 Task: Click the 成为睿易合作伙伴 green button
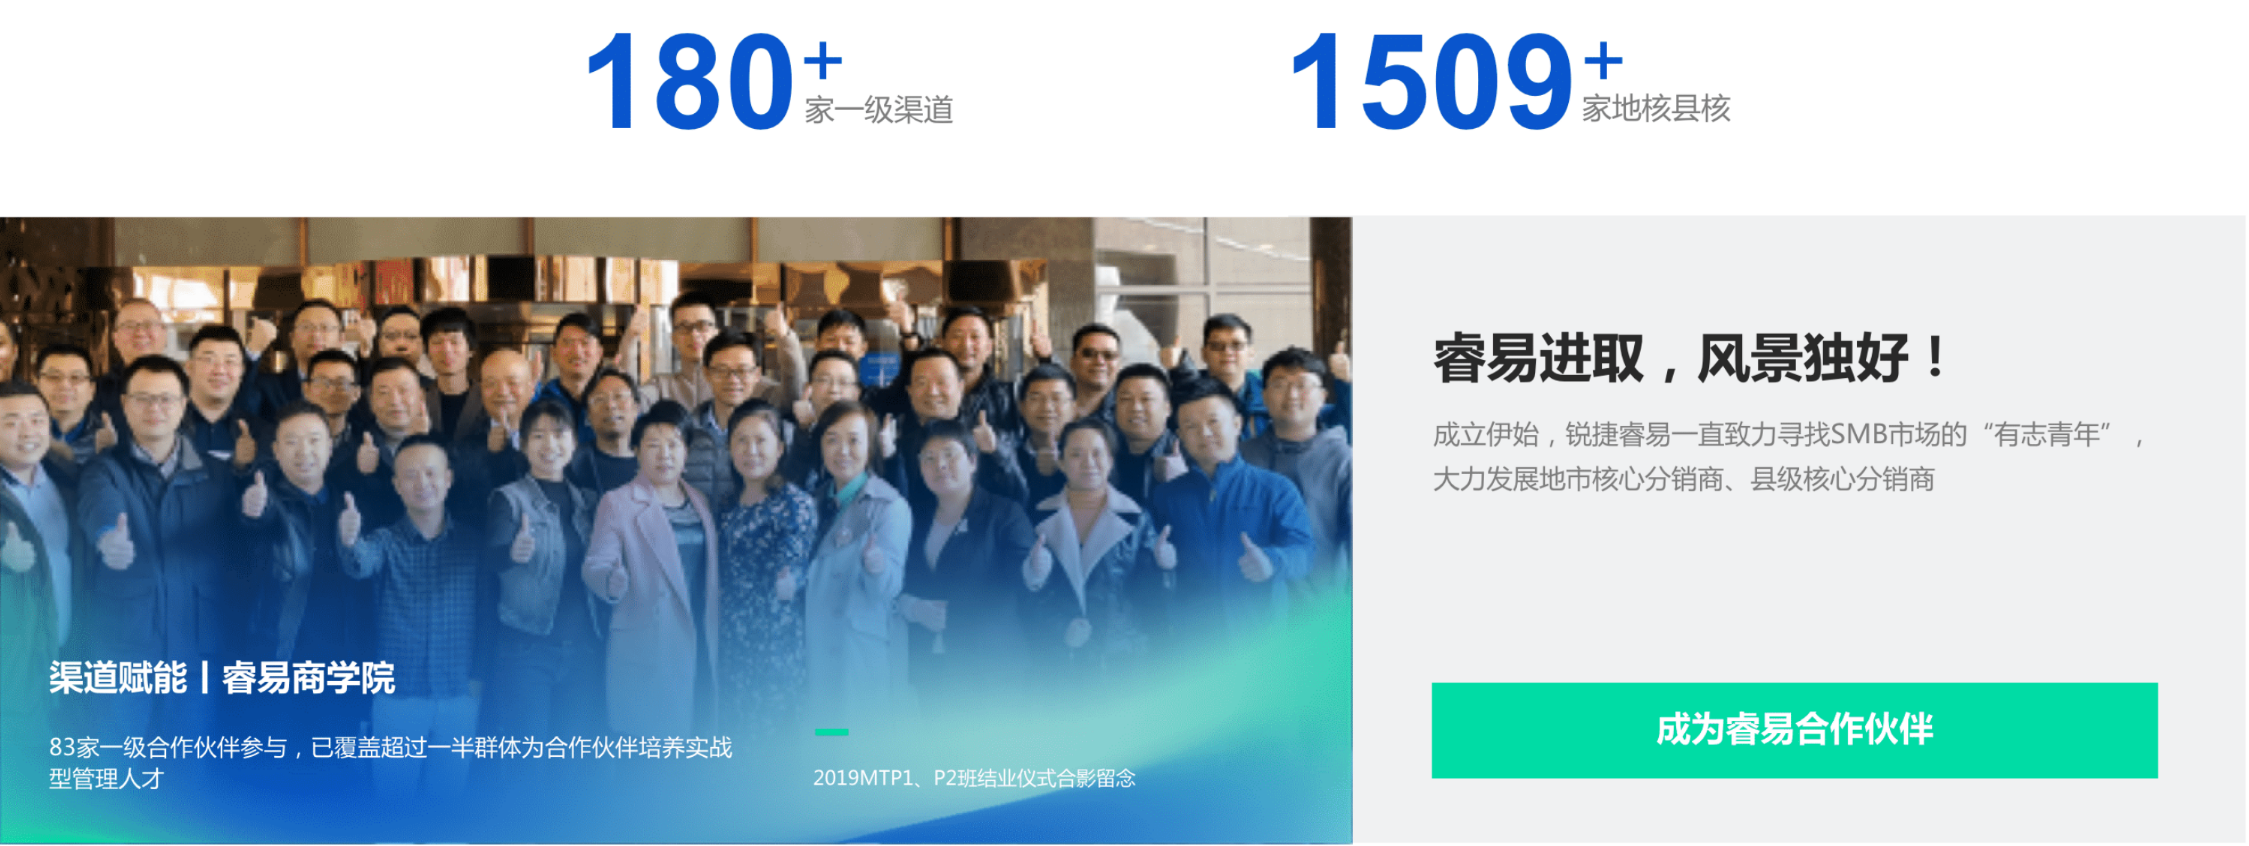coord(1794,730)
